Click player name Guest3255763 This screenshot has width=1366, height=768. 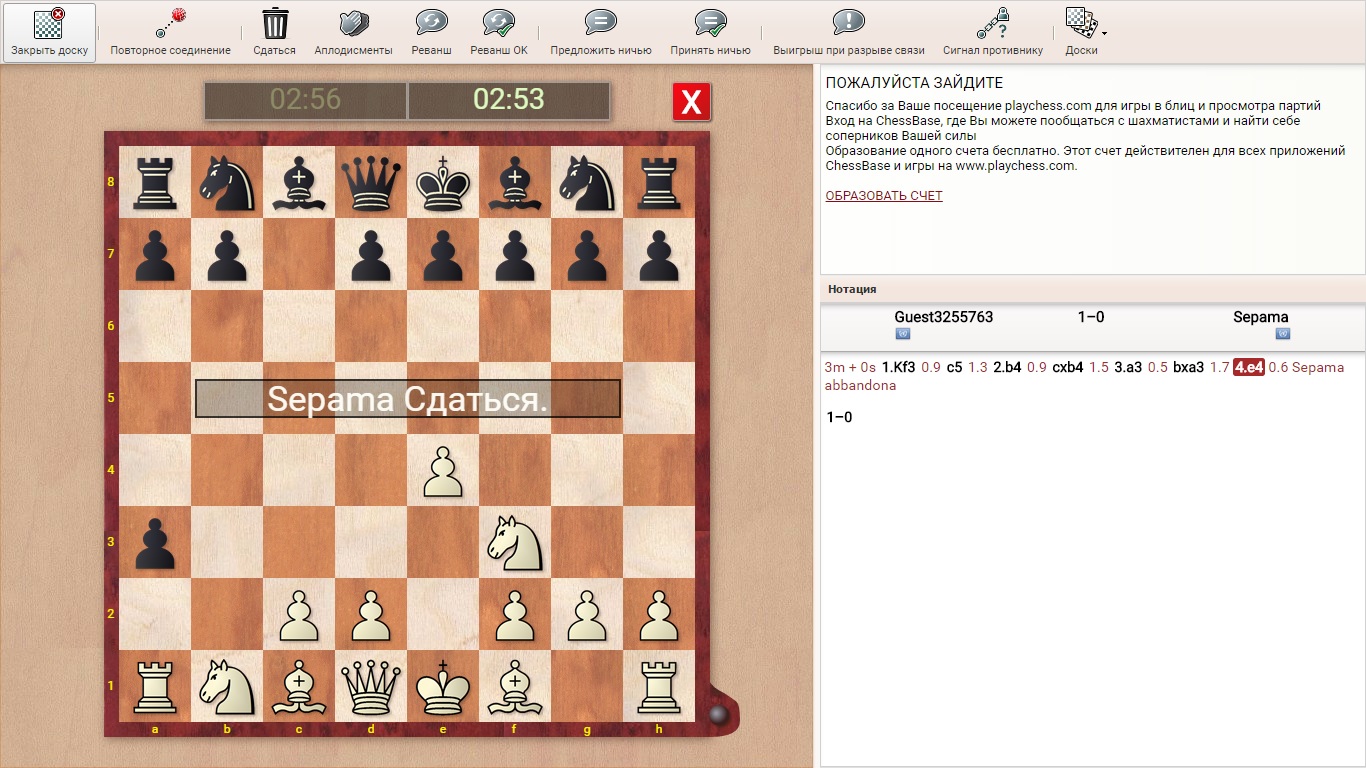click(943, 317)
